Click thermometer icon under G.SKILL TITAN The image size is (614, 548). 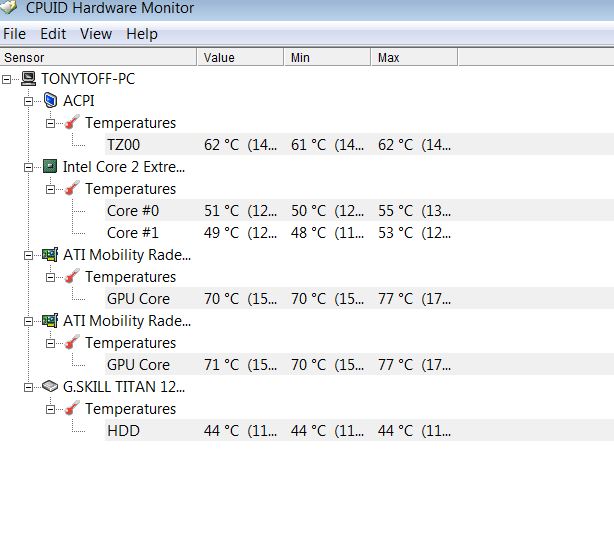tap(72, 409)
